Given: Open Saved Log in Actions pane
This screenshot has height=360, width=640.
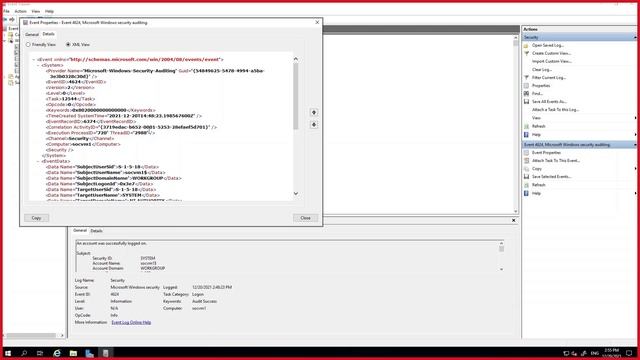Looking at the screenshot, I should click(547, 45).
